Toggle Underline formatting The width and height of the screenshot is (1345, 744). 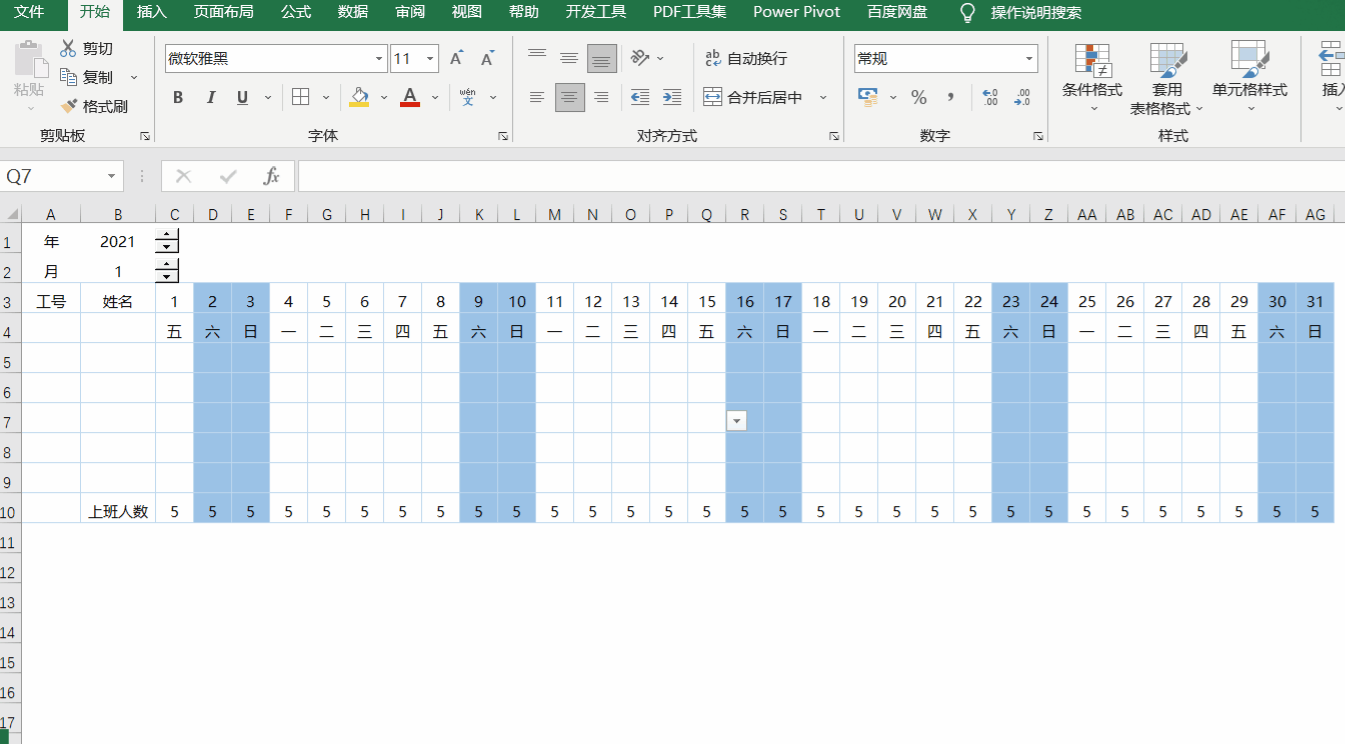tap(242, 97)
